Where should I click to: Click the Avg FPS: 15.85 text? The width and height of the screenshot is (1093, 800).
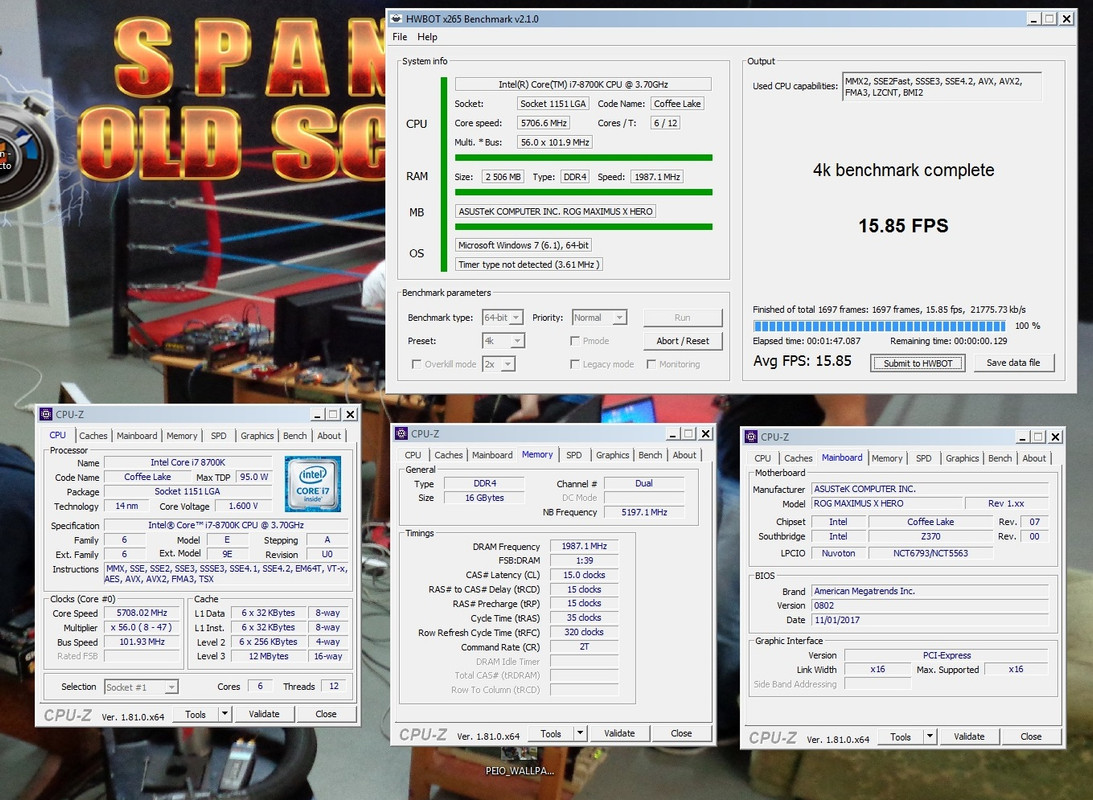[802, 361]
